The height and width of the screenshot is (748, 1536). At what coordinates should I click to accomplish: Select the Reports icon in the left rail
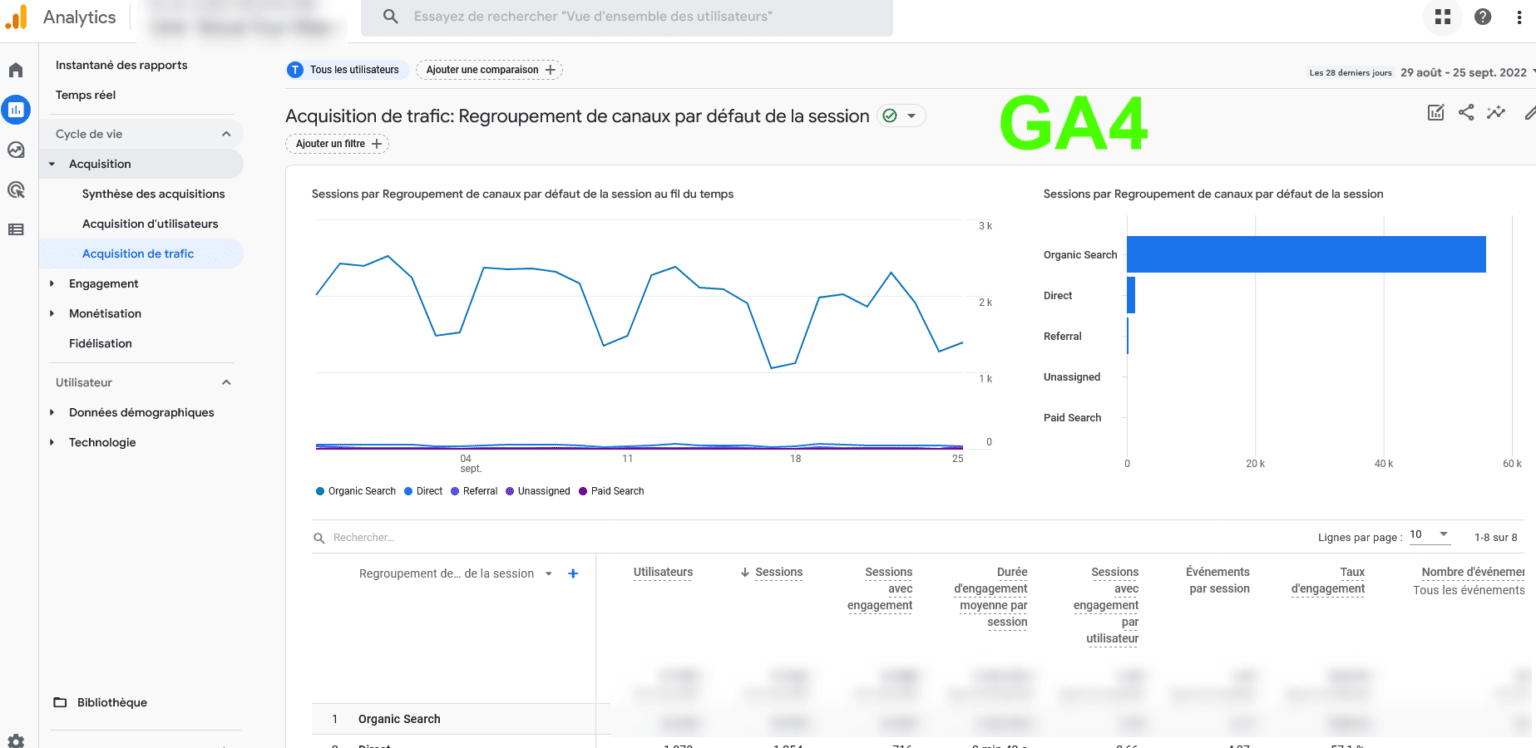coord(16,110)
